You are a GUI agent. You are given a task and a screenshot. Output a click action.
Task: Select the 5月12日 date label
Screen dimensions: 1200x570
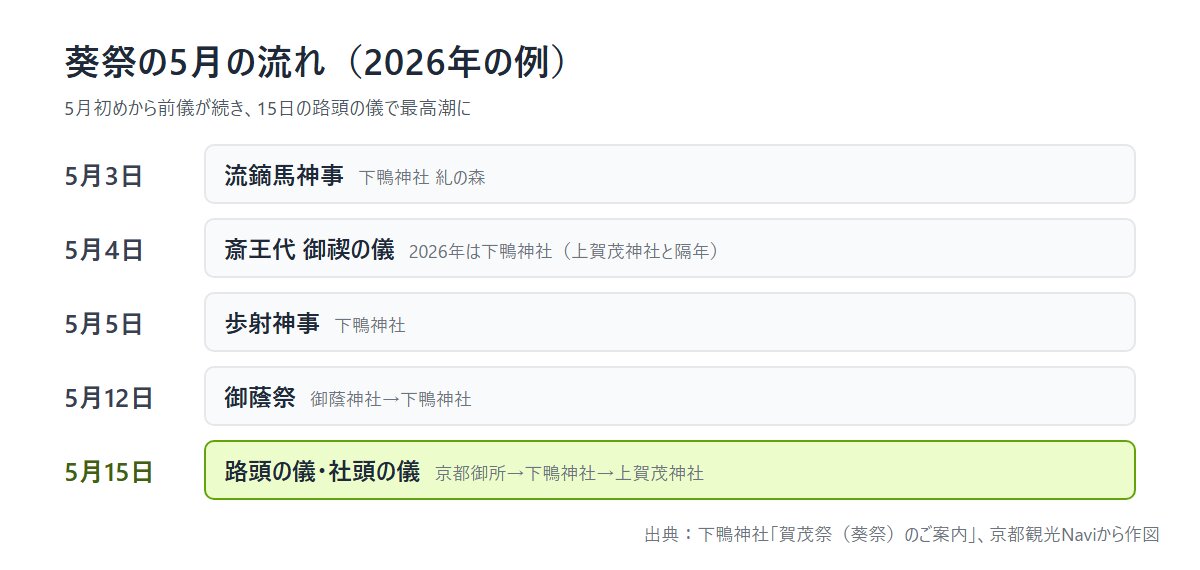coord(109,398)
